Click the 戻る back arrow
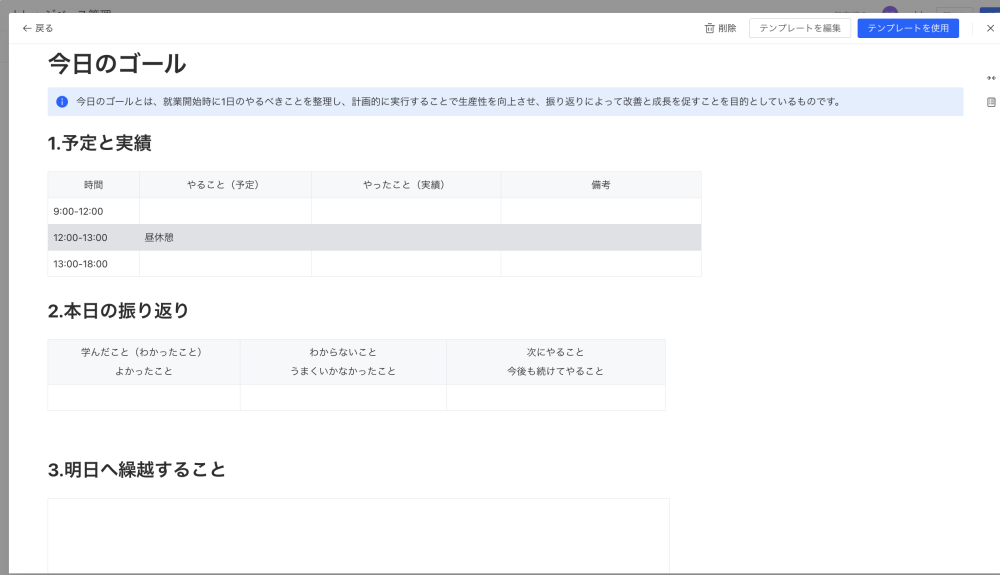 [x=27, y=28]
